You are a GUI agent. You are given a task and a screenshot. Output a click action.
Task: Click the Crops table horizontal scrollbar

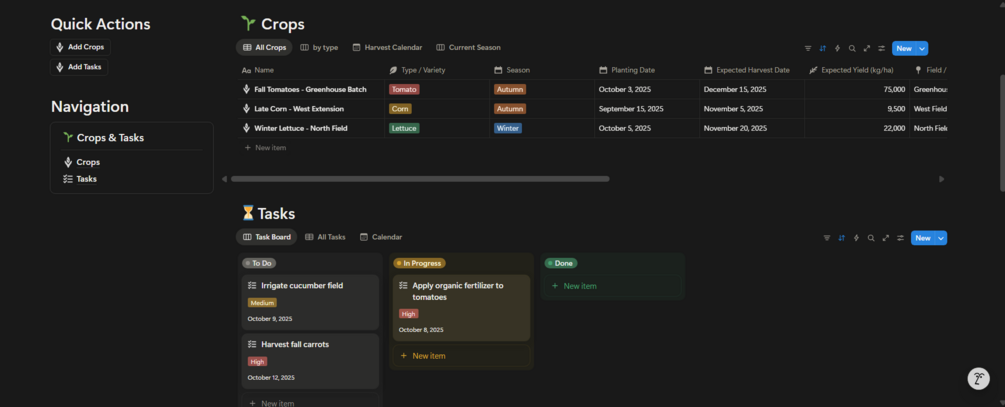click(x=420, y=179)
